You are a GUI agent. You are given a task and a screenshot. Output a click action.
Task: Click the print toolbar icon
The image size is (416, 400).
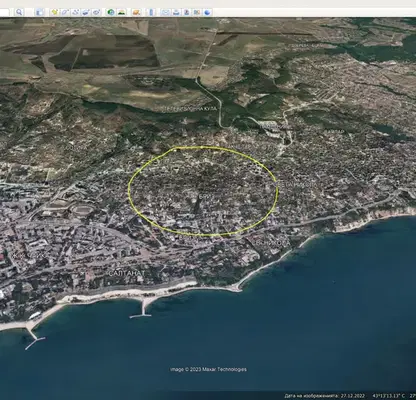point(176,12)
